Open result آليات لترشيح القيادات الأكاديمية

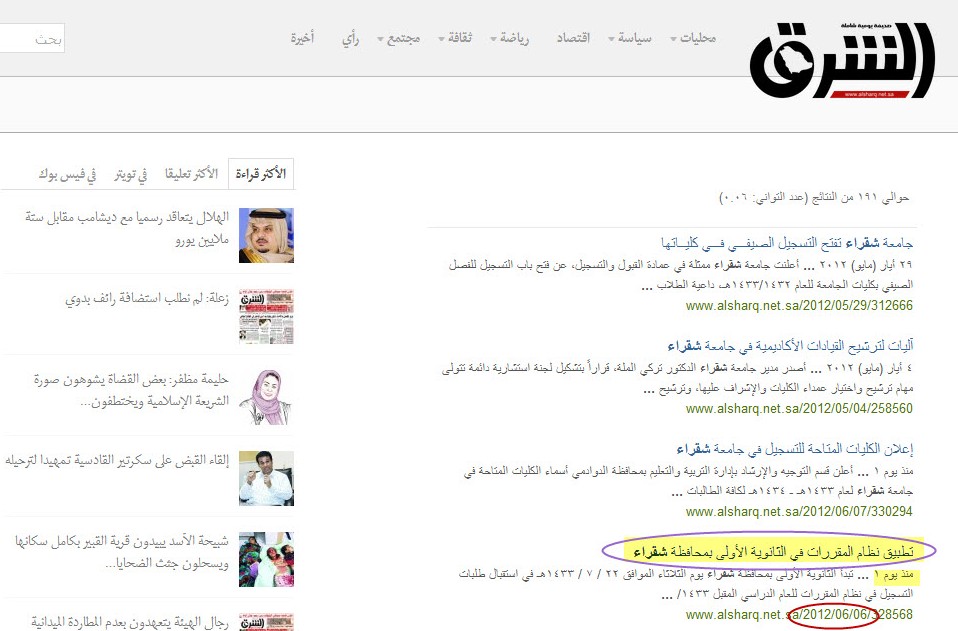point(791,346)
